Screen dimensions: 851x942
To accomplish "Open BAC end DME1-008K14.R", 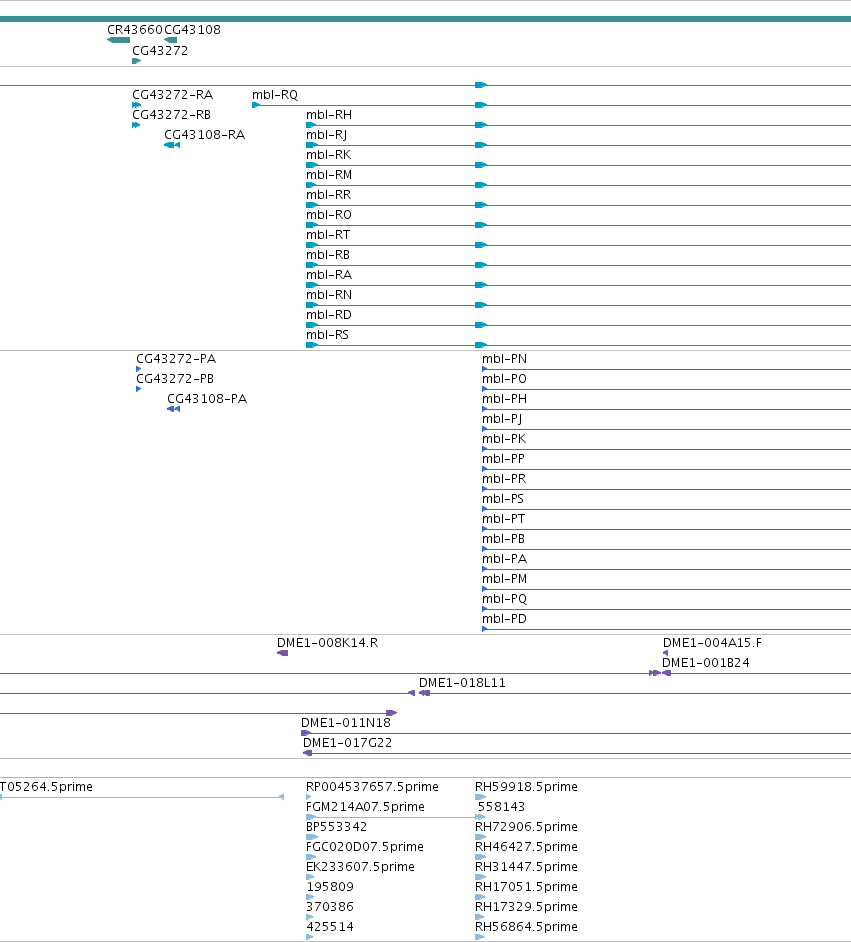I will [327, 643].
